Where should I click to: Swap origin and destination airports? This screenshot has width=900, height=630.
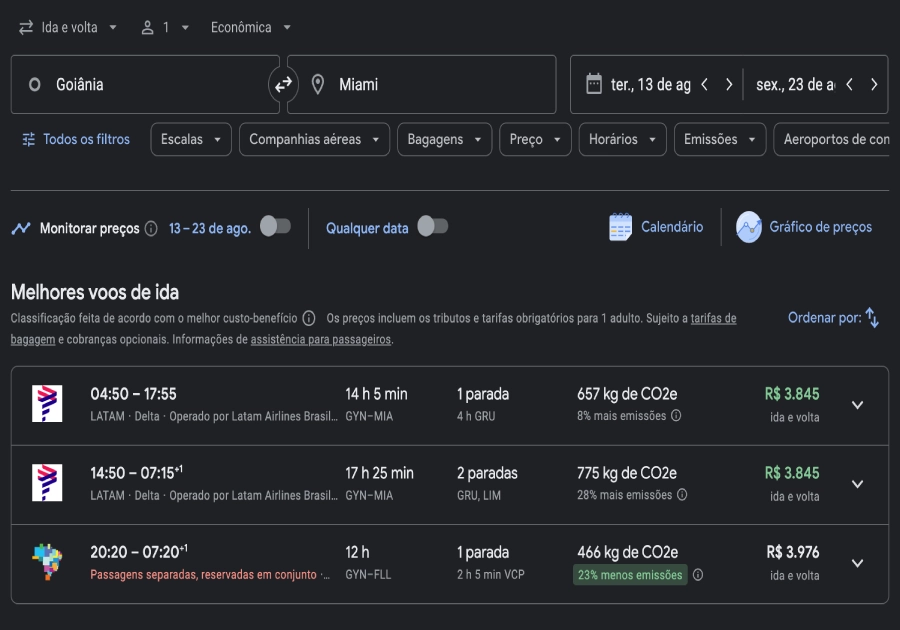click(x=283, y=85)
